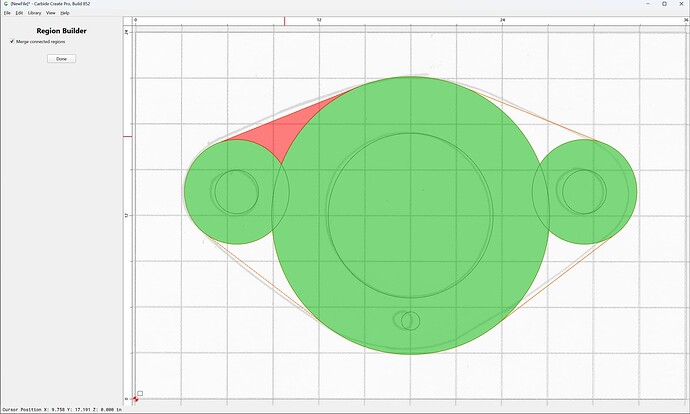Open the View menu
Image resolution: width=690 pixels, height=414 pixels.
tap(51, 13)
